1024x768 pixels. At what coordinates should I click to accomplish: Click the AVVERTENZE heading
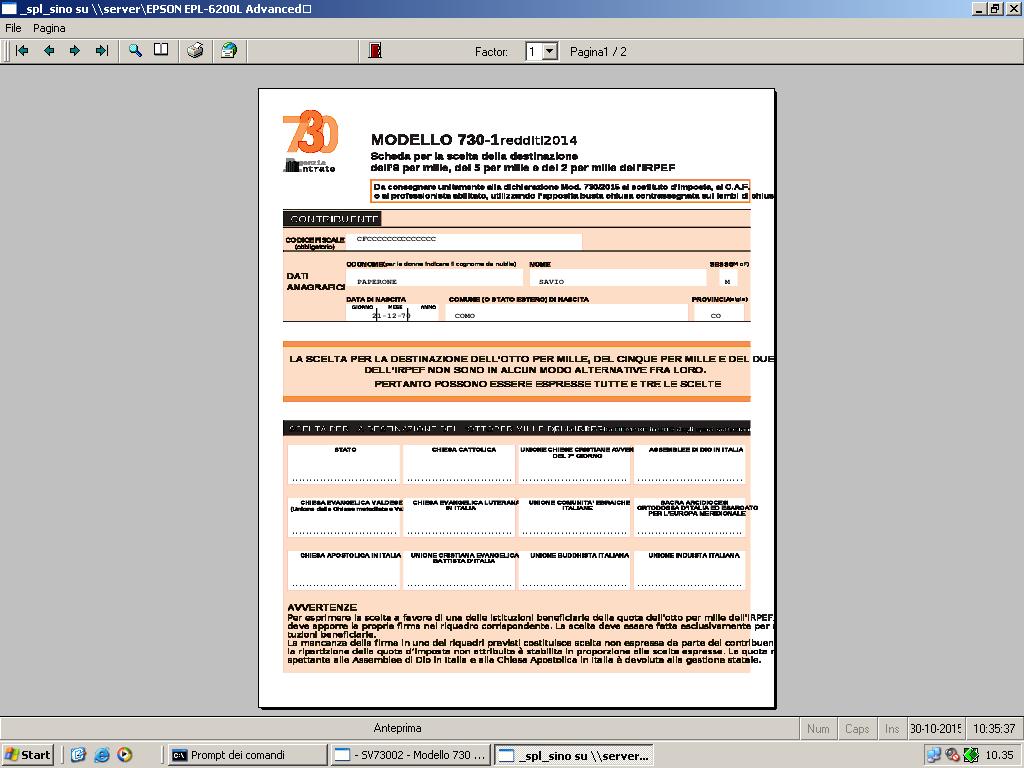pyautogui.click(x=322, y=607)
